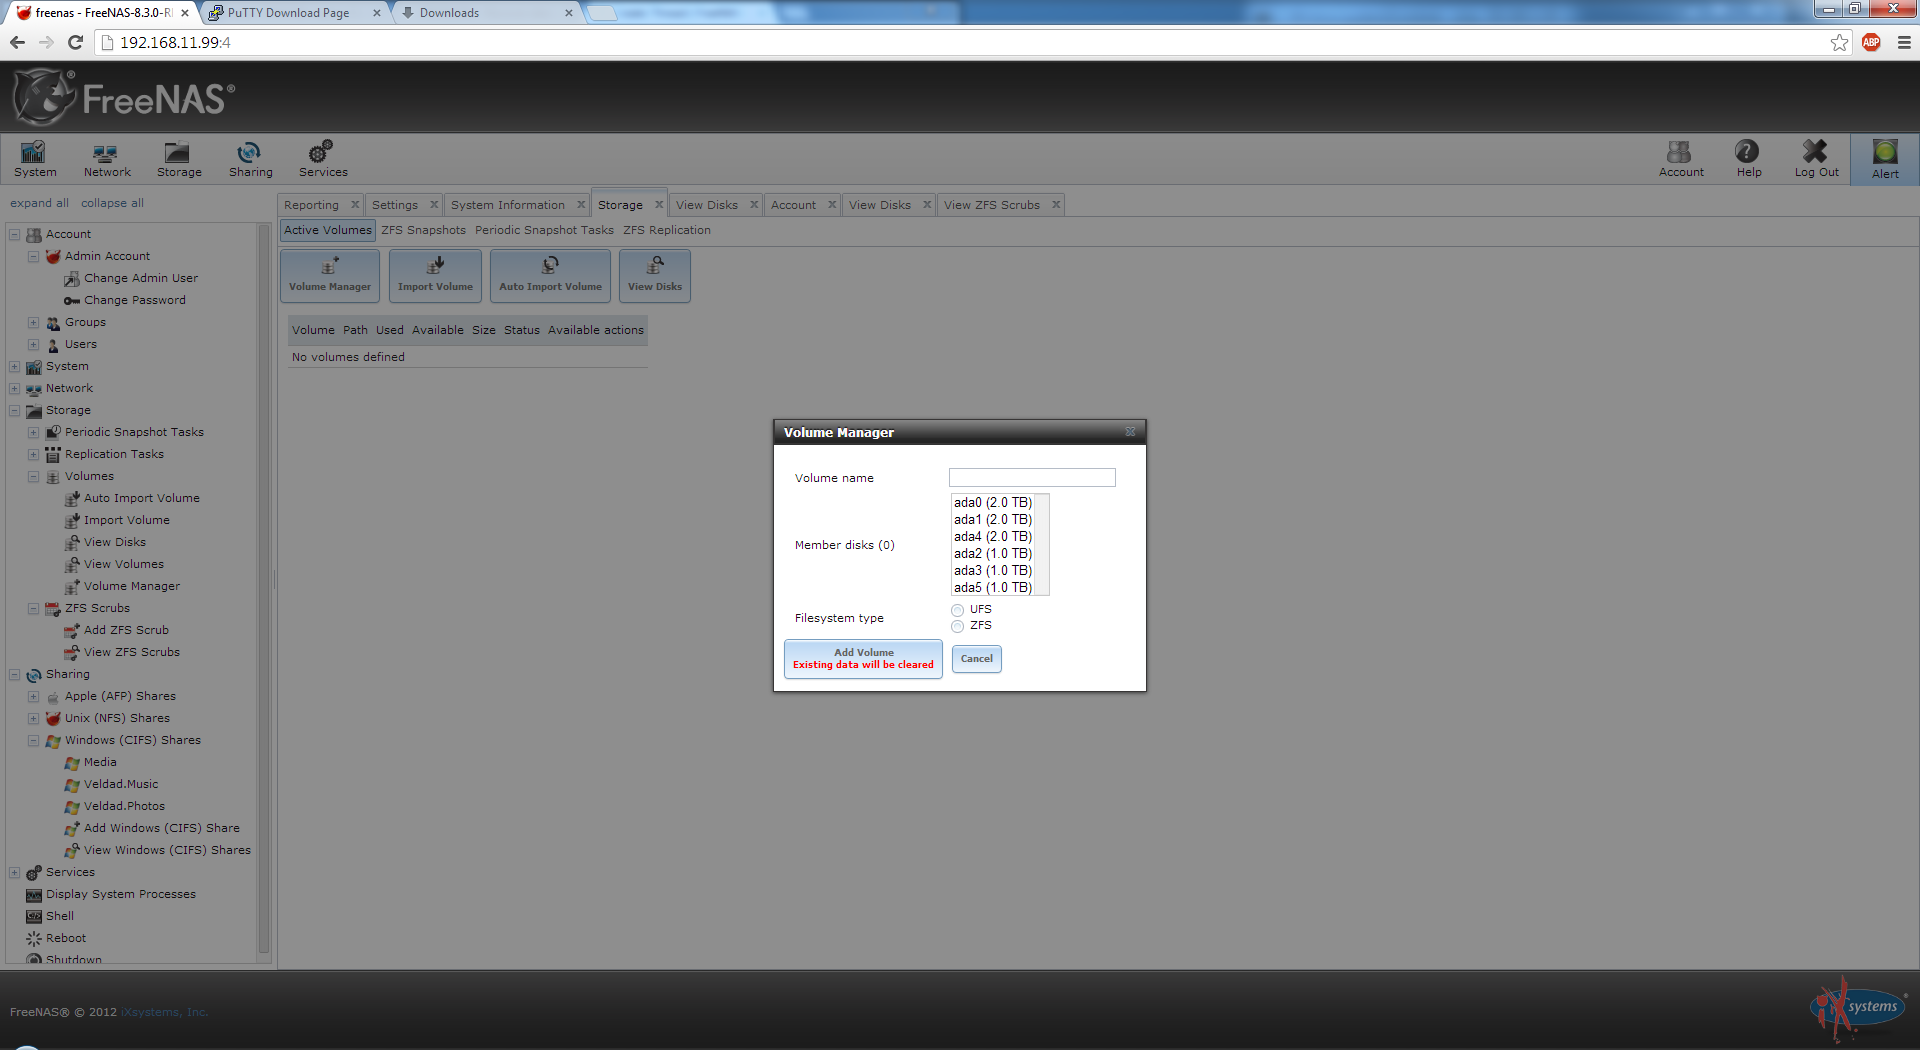Image resolution: width=1920 pixels, height=1050 pixels.
Task: Select Reboot in the sidebar tree
Action: coord(66,938)
